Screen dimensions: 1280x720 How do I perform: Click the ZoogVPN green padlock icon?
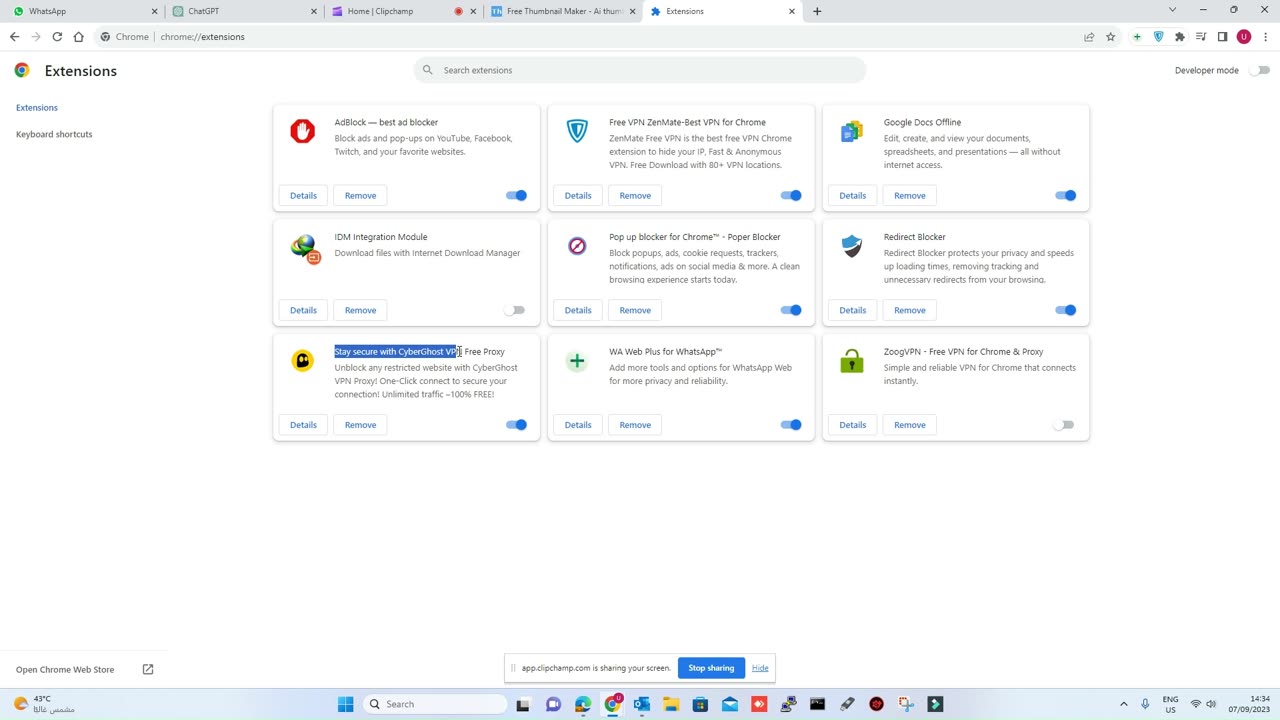[x=852, y=361]
